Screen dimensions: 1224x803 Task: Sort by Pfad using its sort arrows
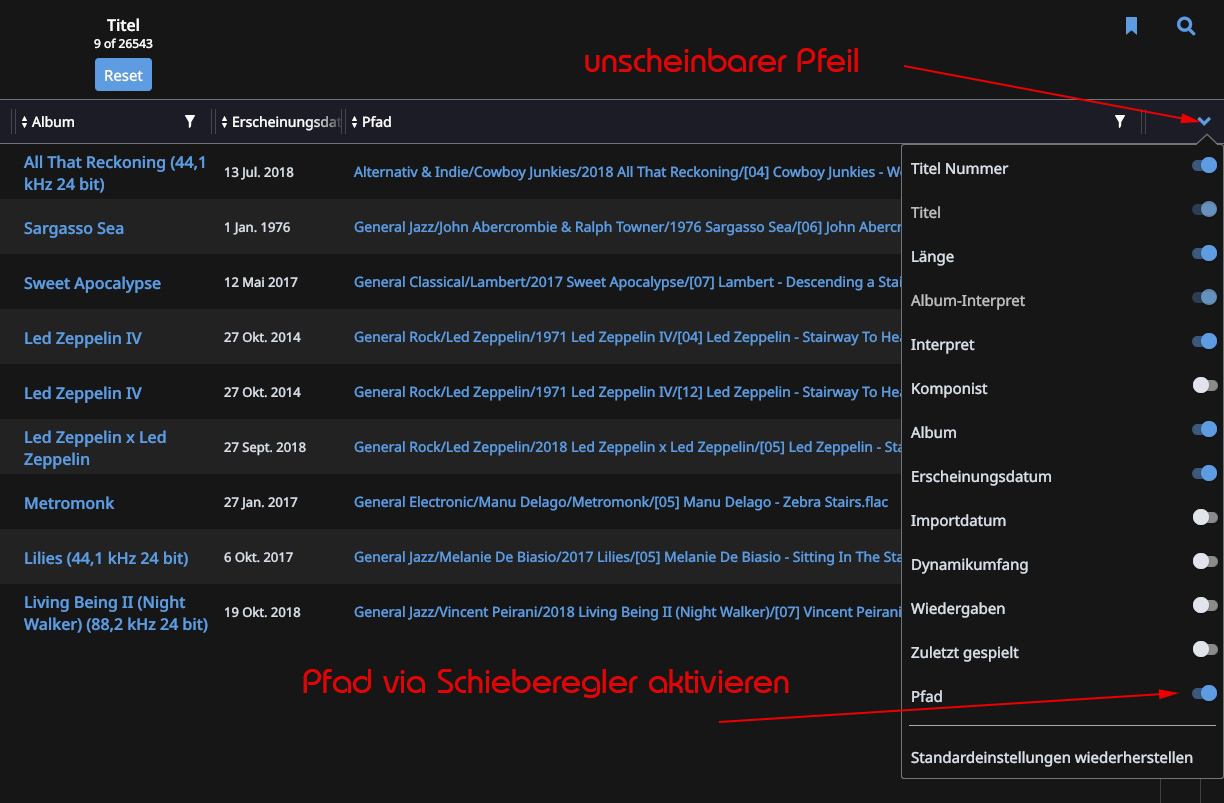[354, 122]
